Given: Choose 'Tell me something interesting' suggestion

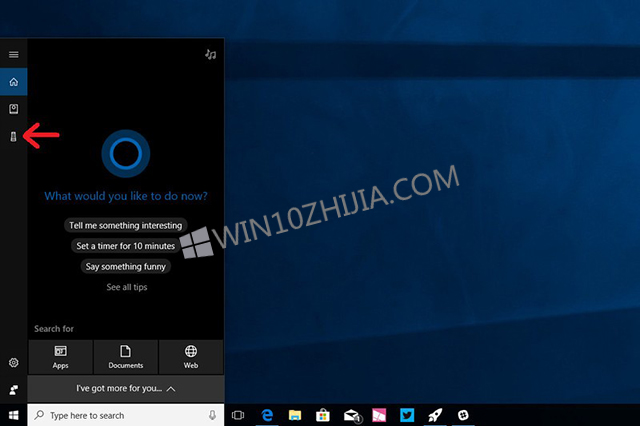Looking at the screenshot, I should (126, 225).
